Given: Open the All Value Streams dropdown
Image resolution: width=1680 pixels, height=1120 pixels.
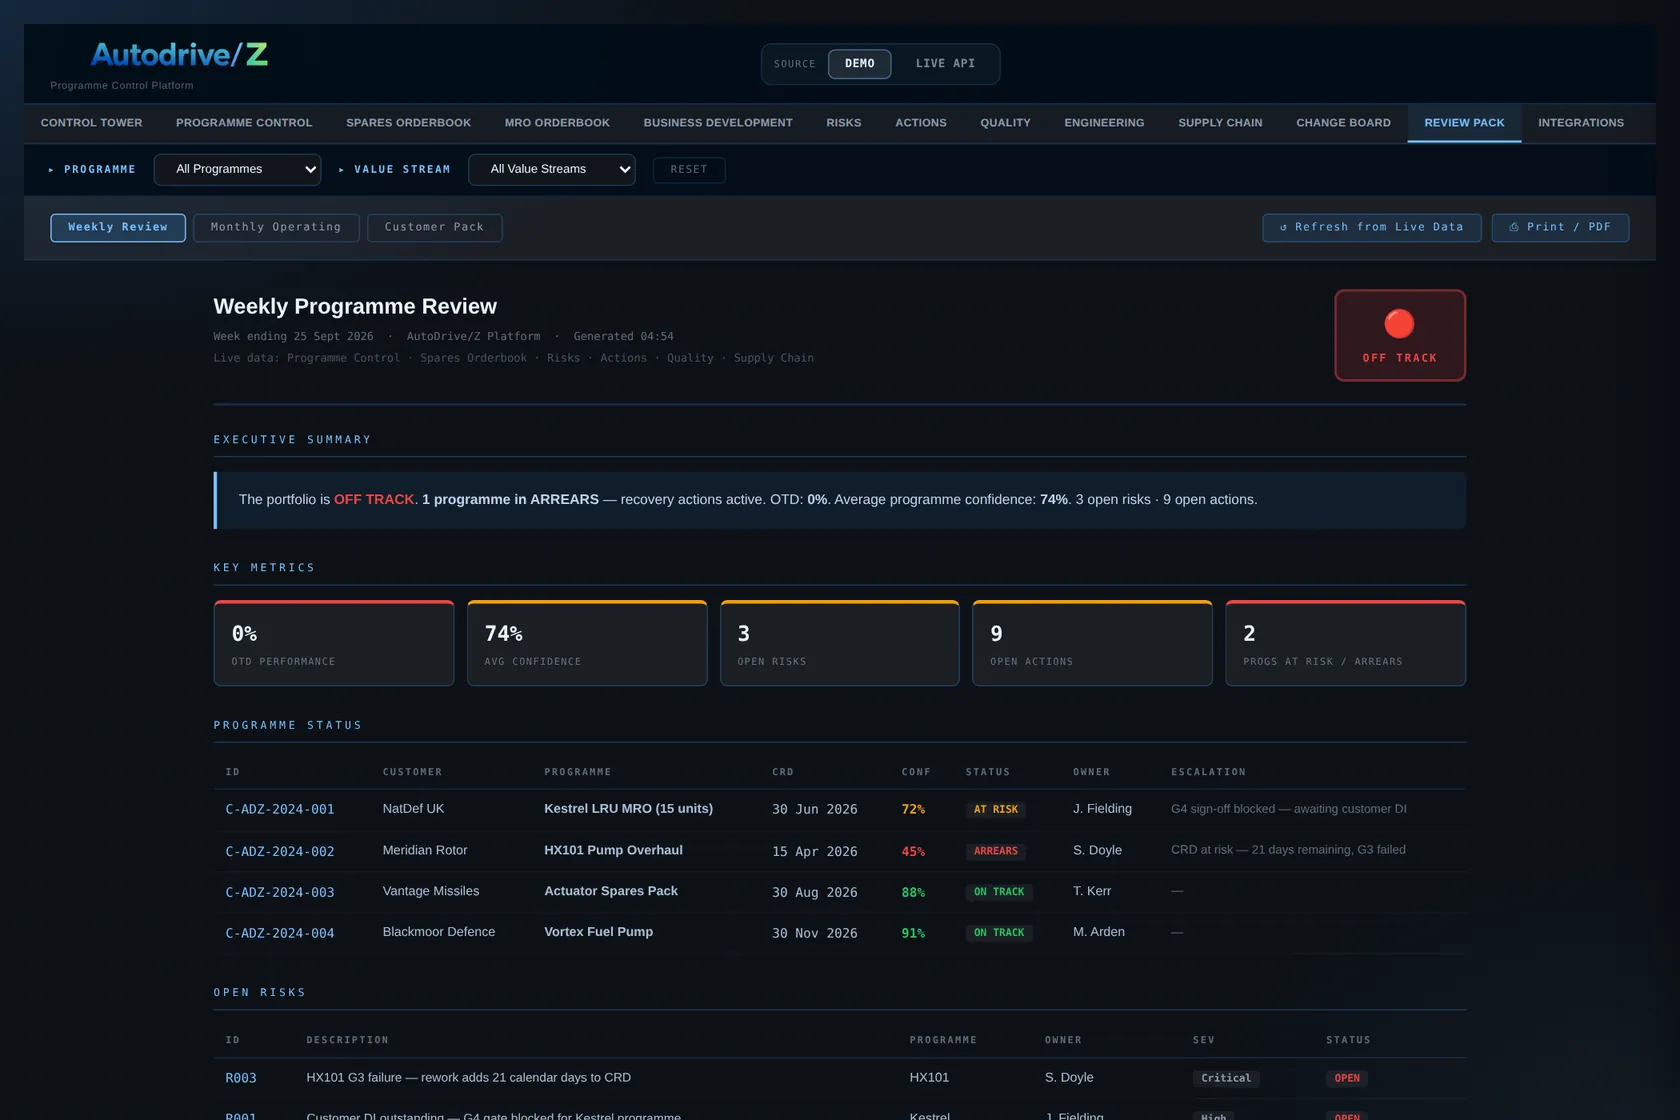Looking at the screenshot, I should (x=552, y=169).
